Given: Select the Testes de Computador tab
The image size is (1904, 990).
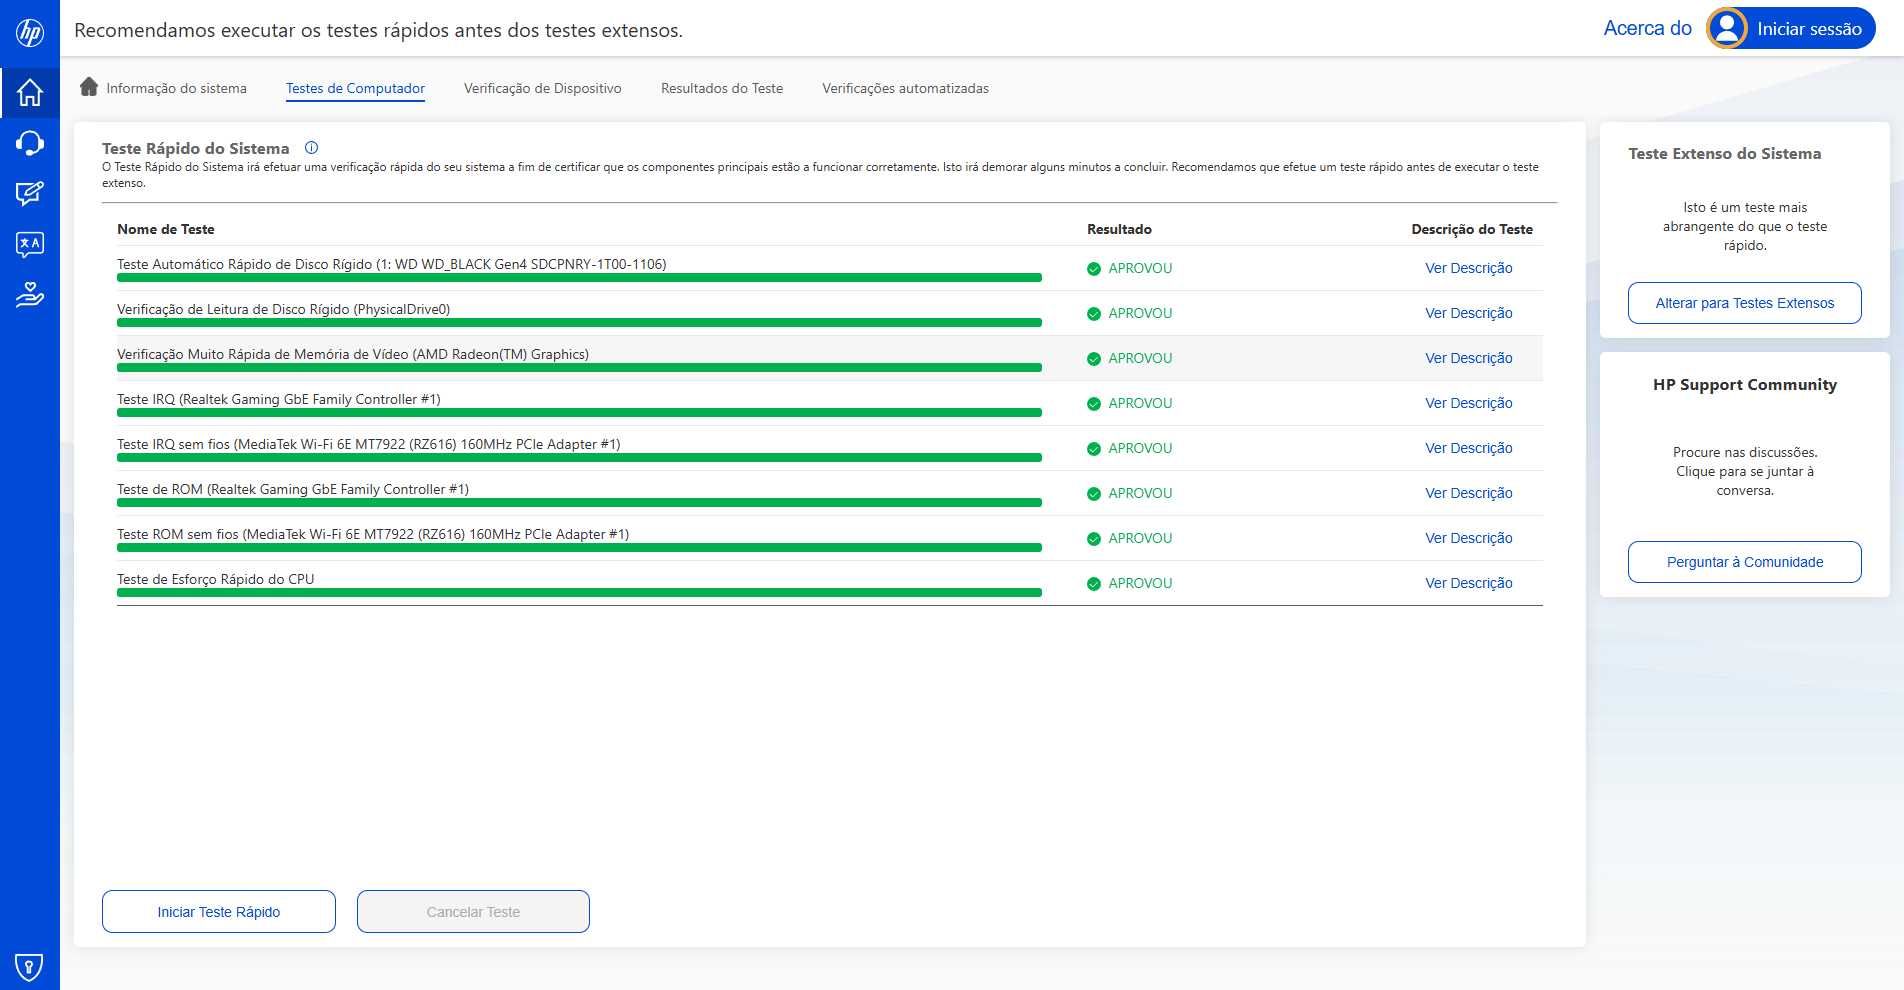Looking at the screenshot, I should 355,88.
